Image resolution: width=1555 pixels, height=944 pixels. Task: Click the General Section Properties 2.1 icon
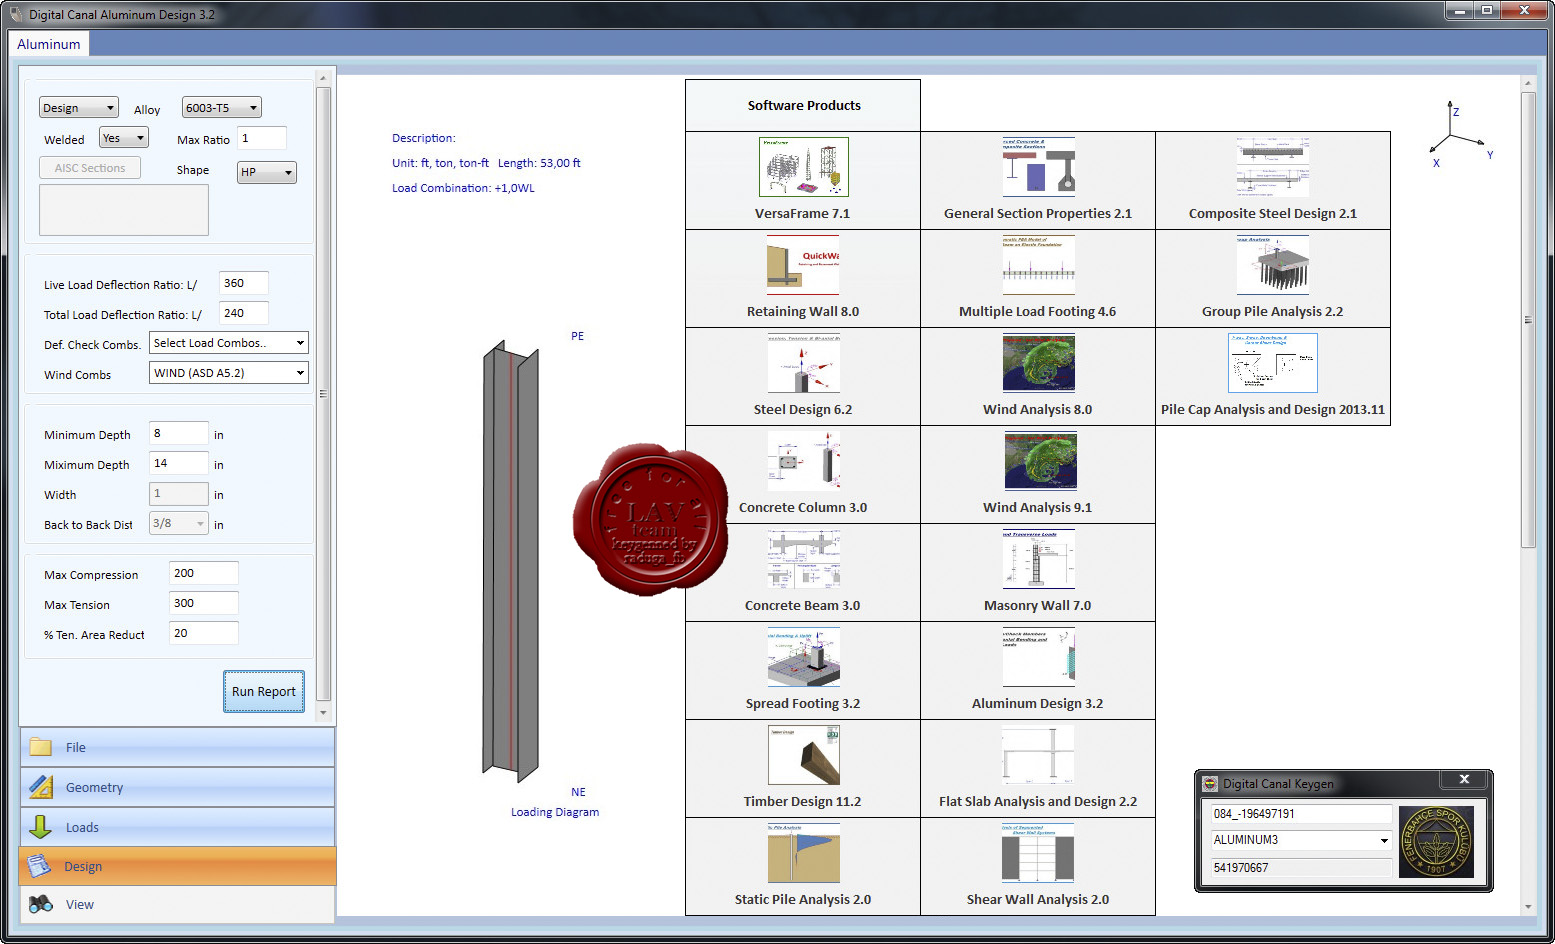pyautogui.click(x=1038, y=167)
